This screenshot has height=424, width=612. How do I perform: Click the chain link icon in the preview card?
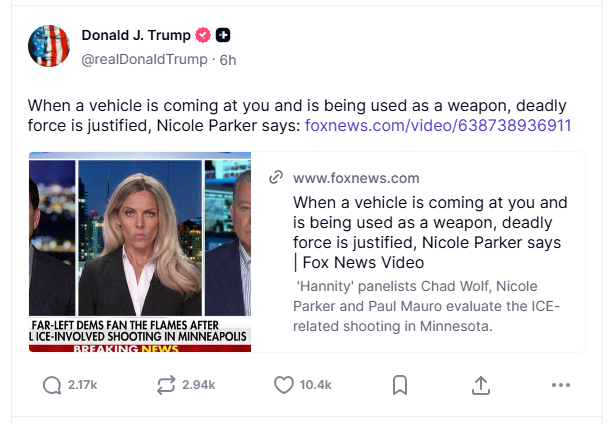pos(277,178)
